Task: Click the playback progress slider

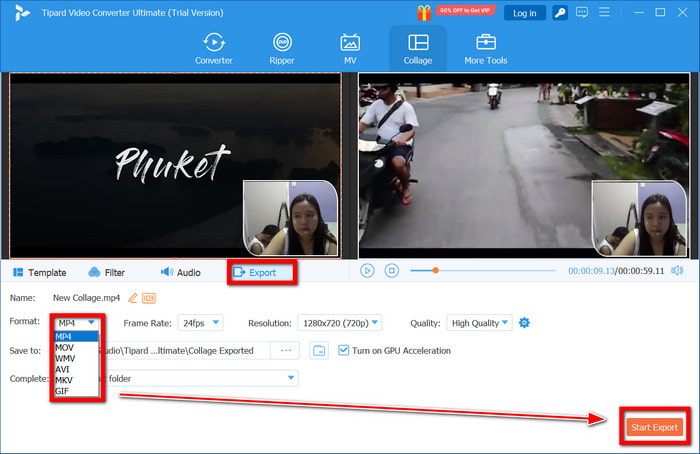Action: (482, 271)
